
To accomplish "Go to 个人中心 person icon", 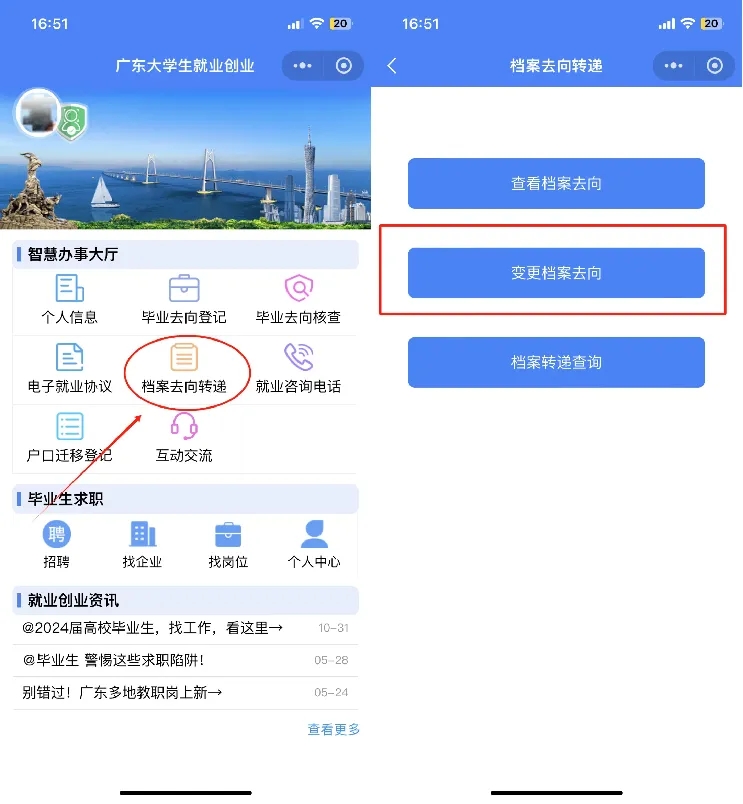I will (x=314, y=534).
